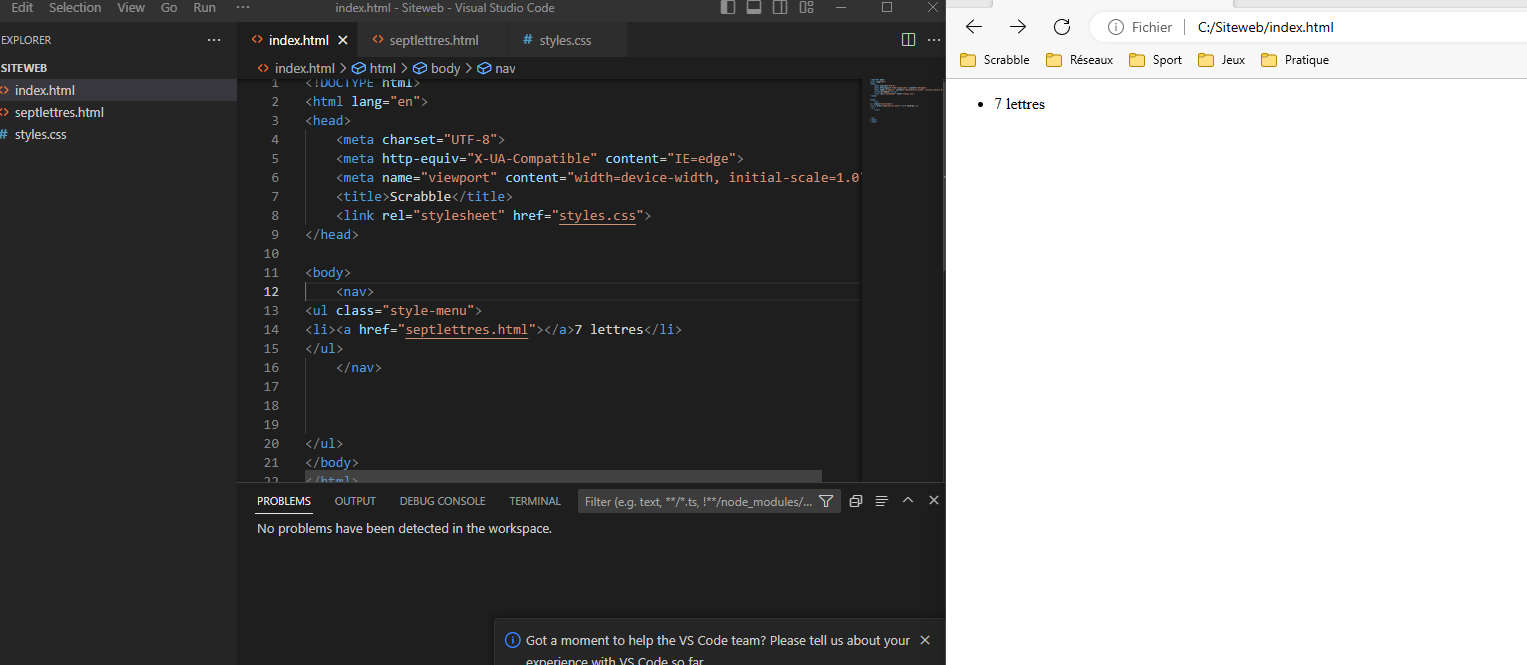Switch to the TERMINAL panel tab

coord(535,501)
